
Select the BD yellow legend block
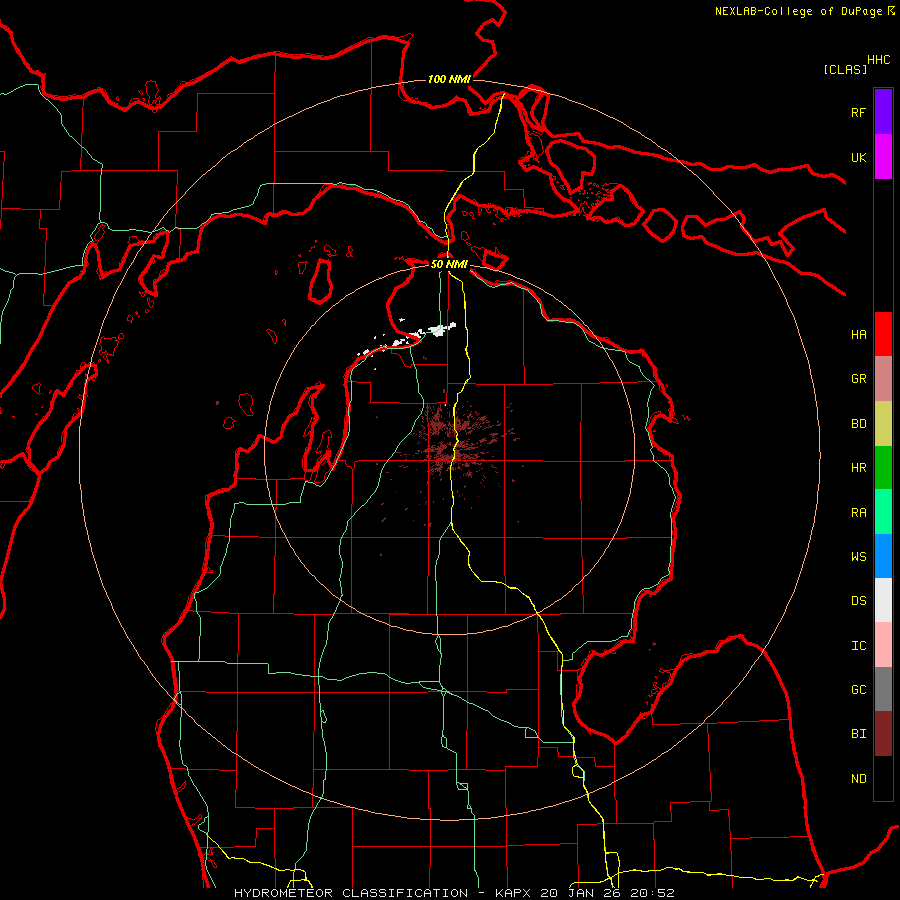[883, 424]
